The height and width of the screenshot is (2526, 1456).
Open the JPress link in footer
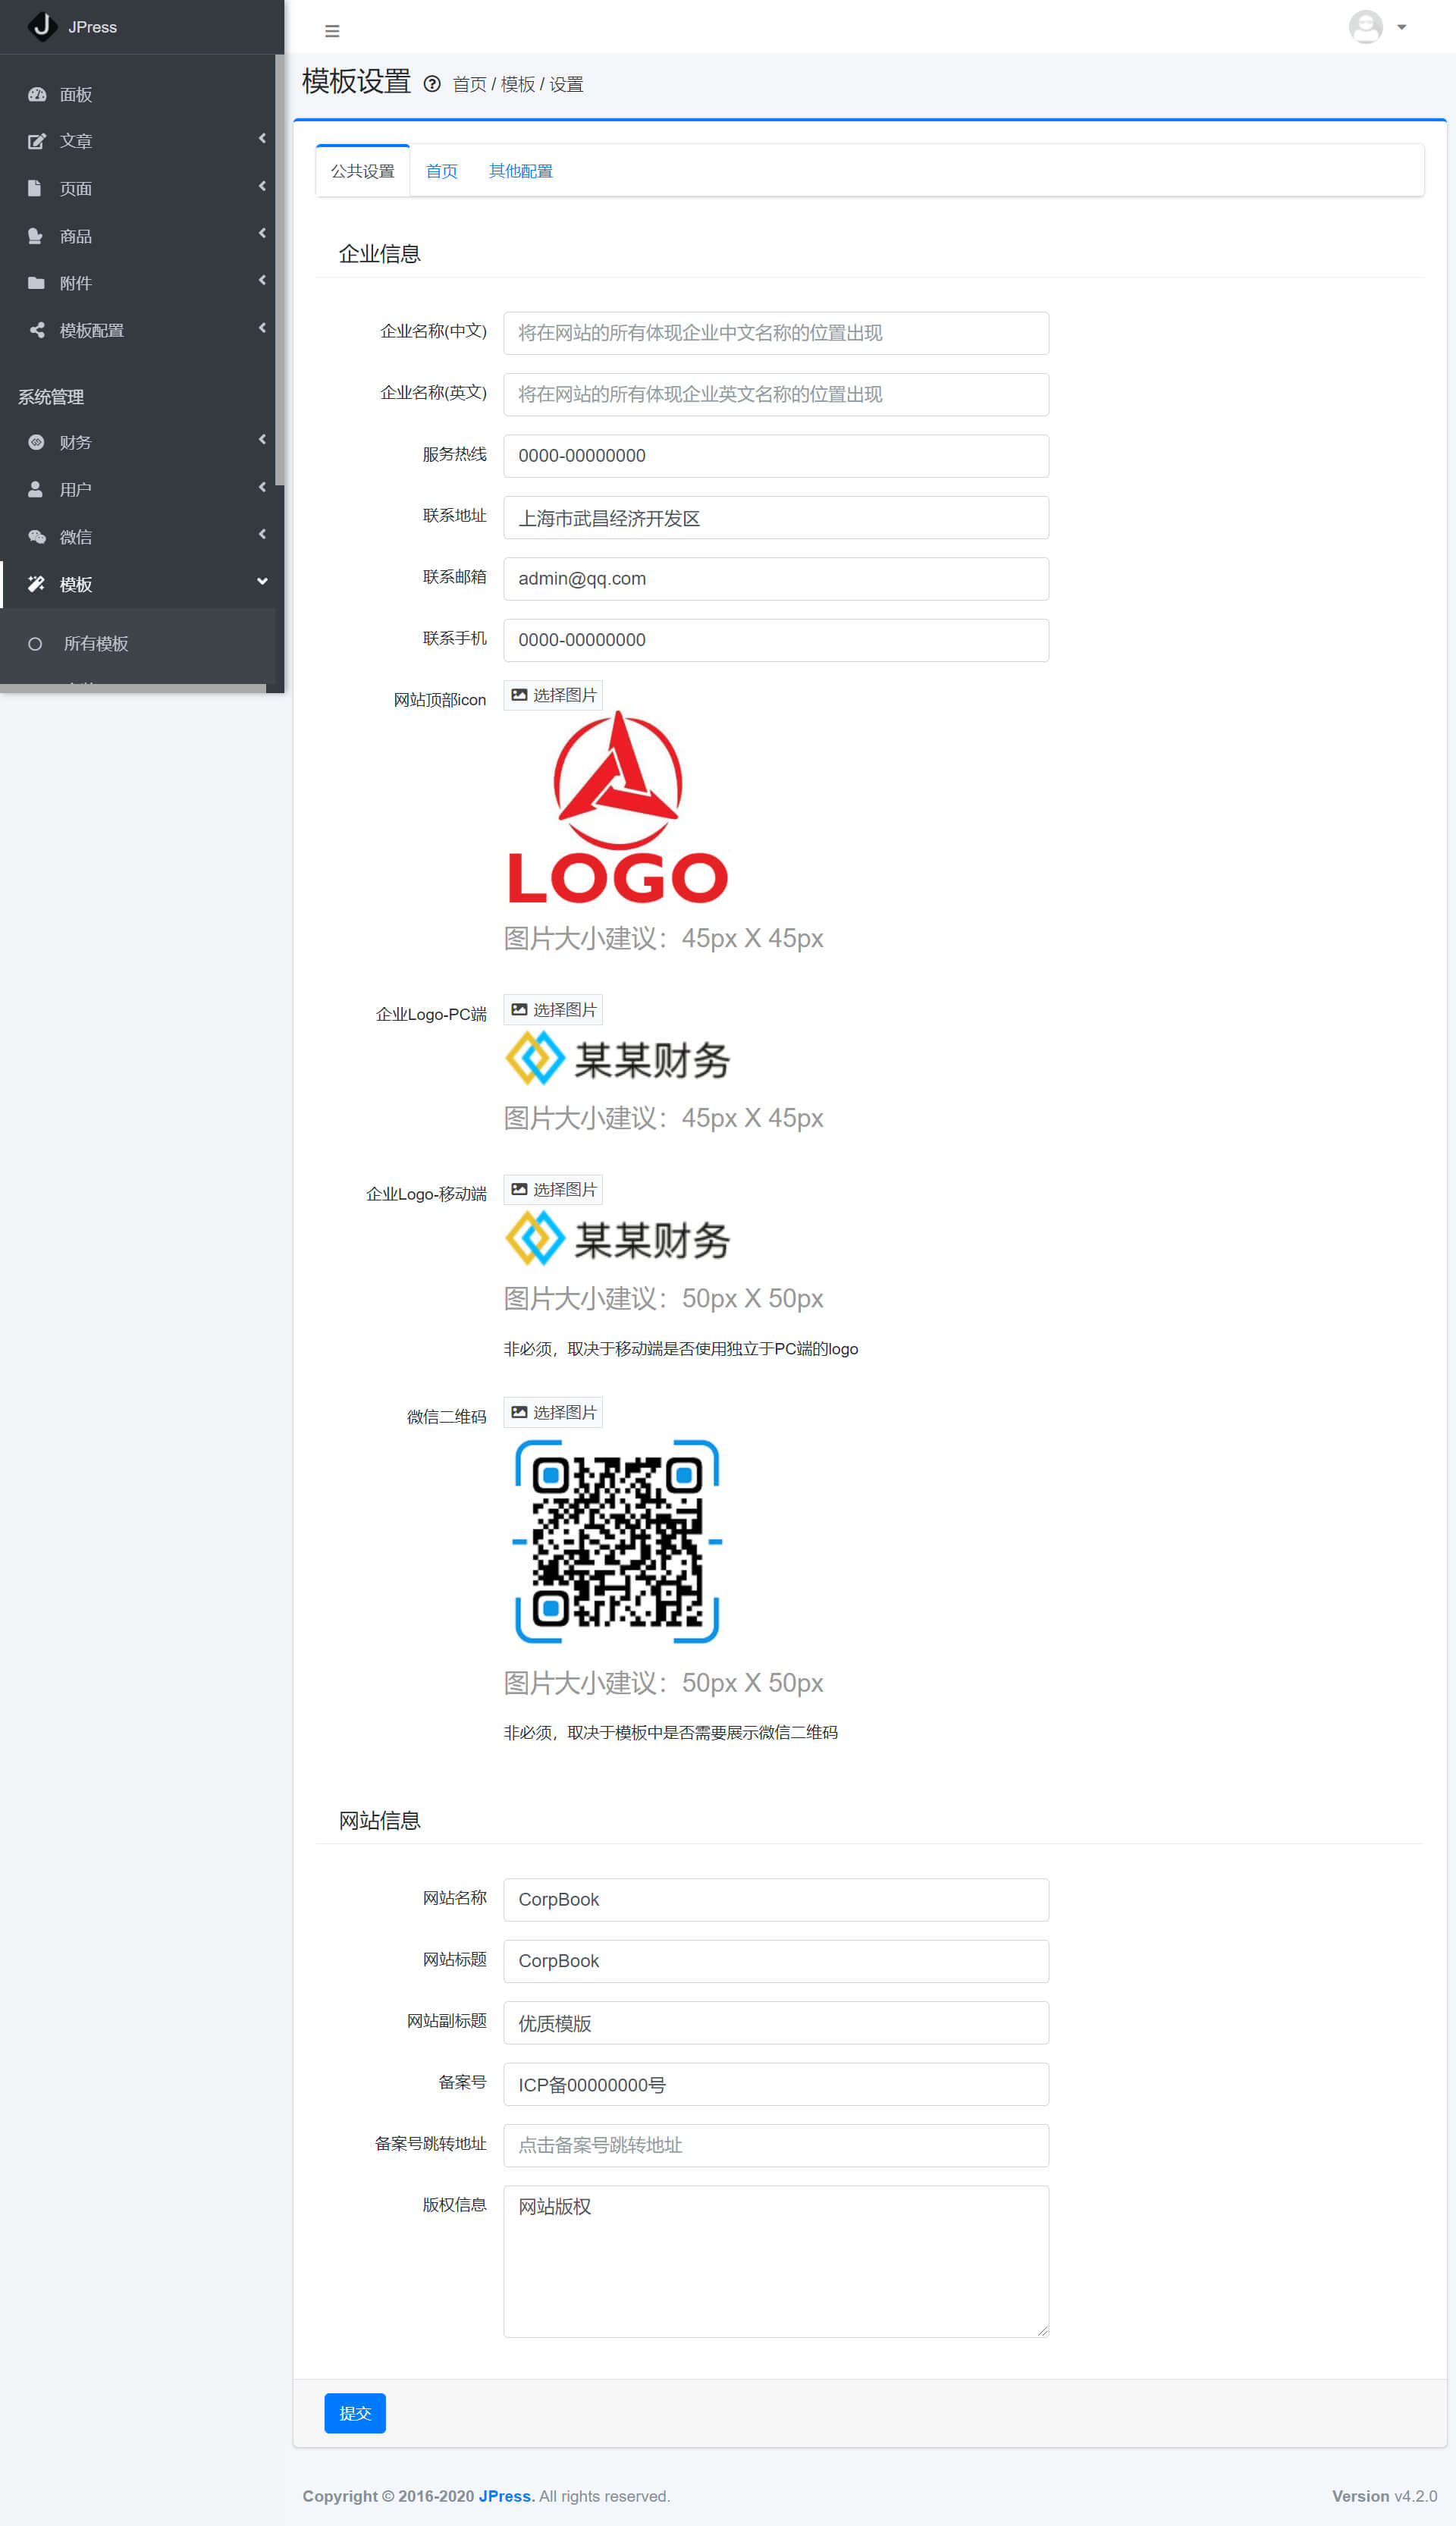click(x=506, y=2496)
